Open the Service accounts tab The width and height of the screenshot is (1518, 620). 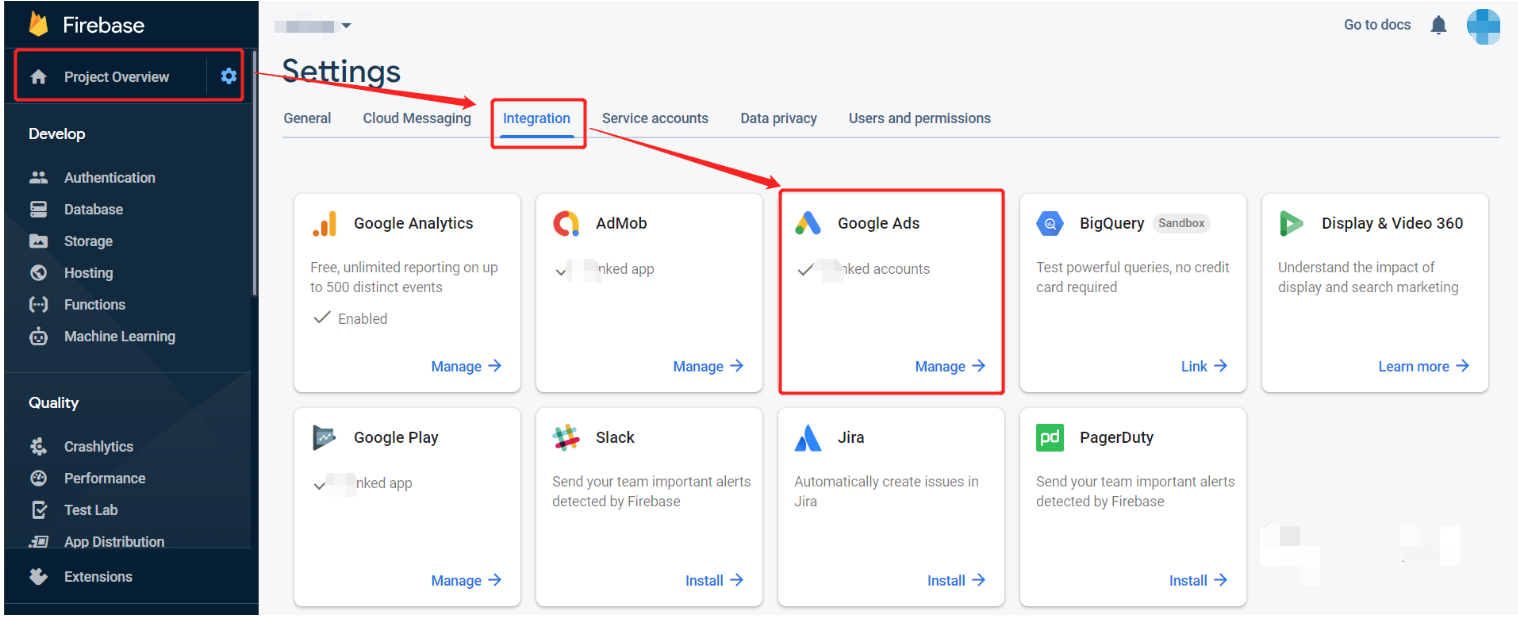click(655, 118)
